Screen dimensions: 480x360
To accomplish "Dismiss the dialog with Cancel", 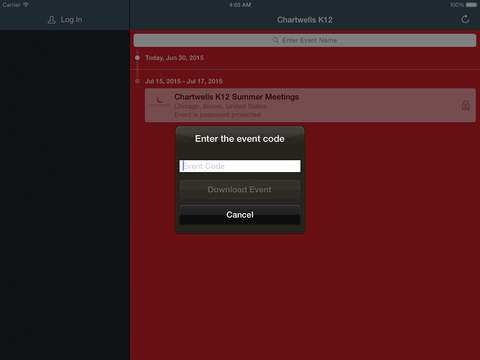I will click(240, 215).
